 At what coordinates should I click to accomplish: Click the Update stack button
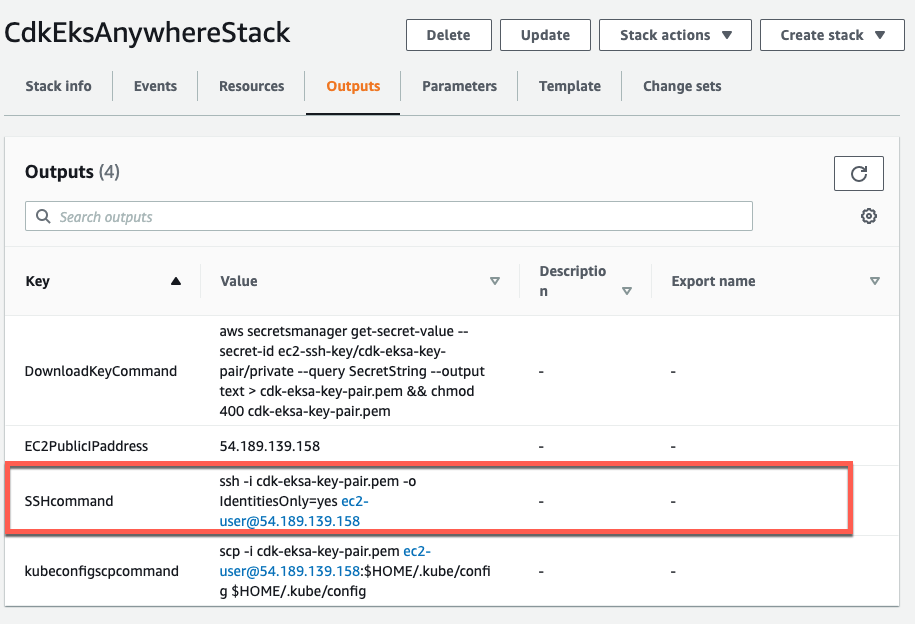(x=545, y=35)
